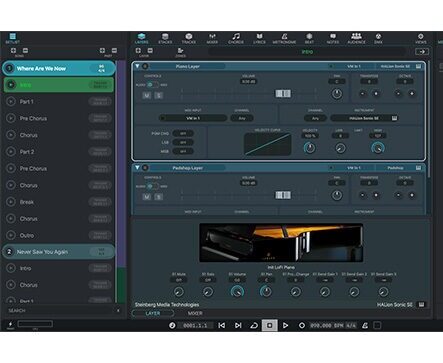Open Padshop Layer instrument editor icon
This screenshot has height=363, width=443.
click(418, 168)
